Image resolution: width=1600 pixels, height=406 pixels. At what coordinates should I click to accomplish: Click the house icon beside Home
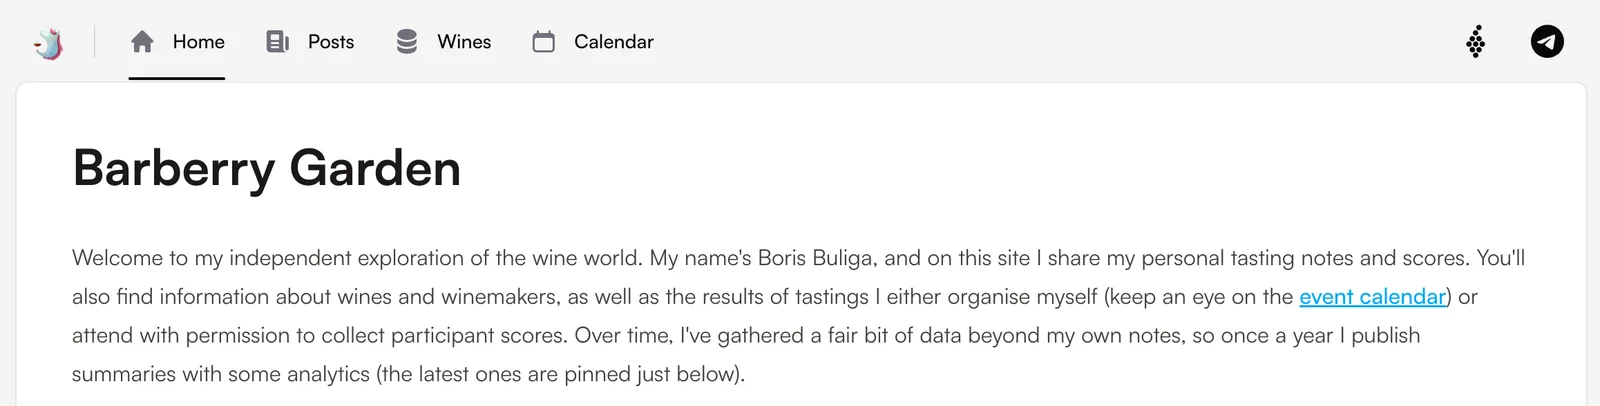pyautogui.click(x=142, y=42)
